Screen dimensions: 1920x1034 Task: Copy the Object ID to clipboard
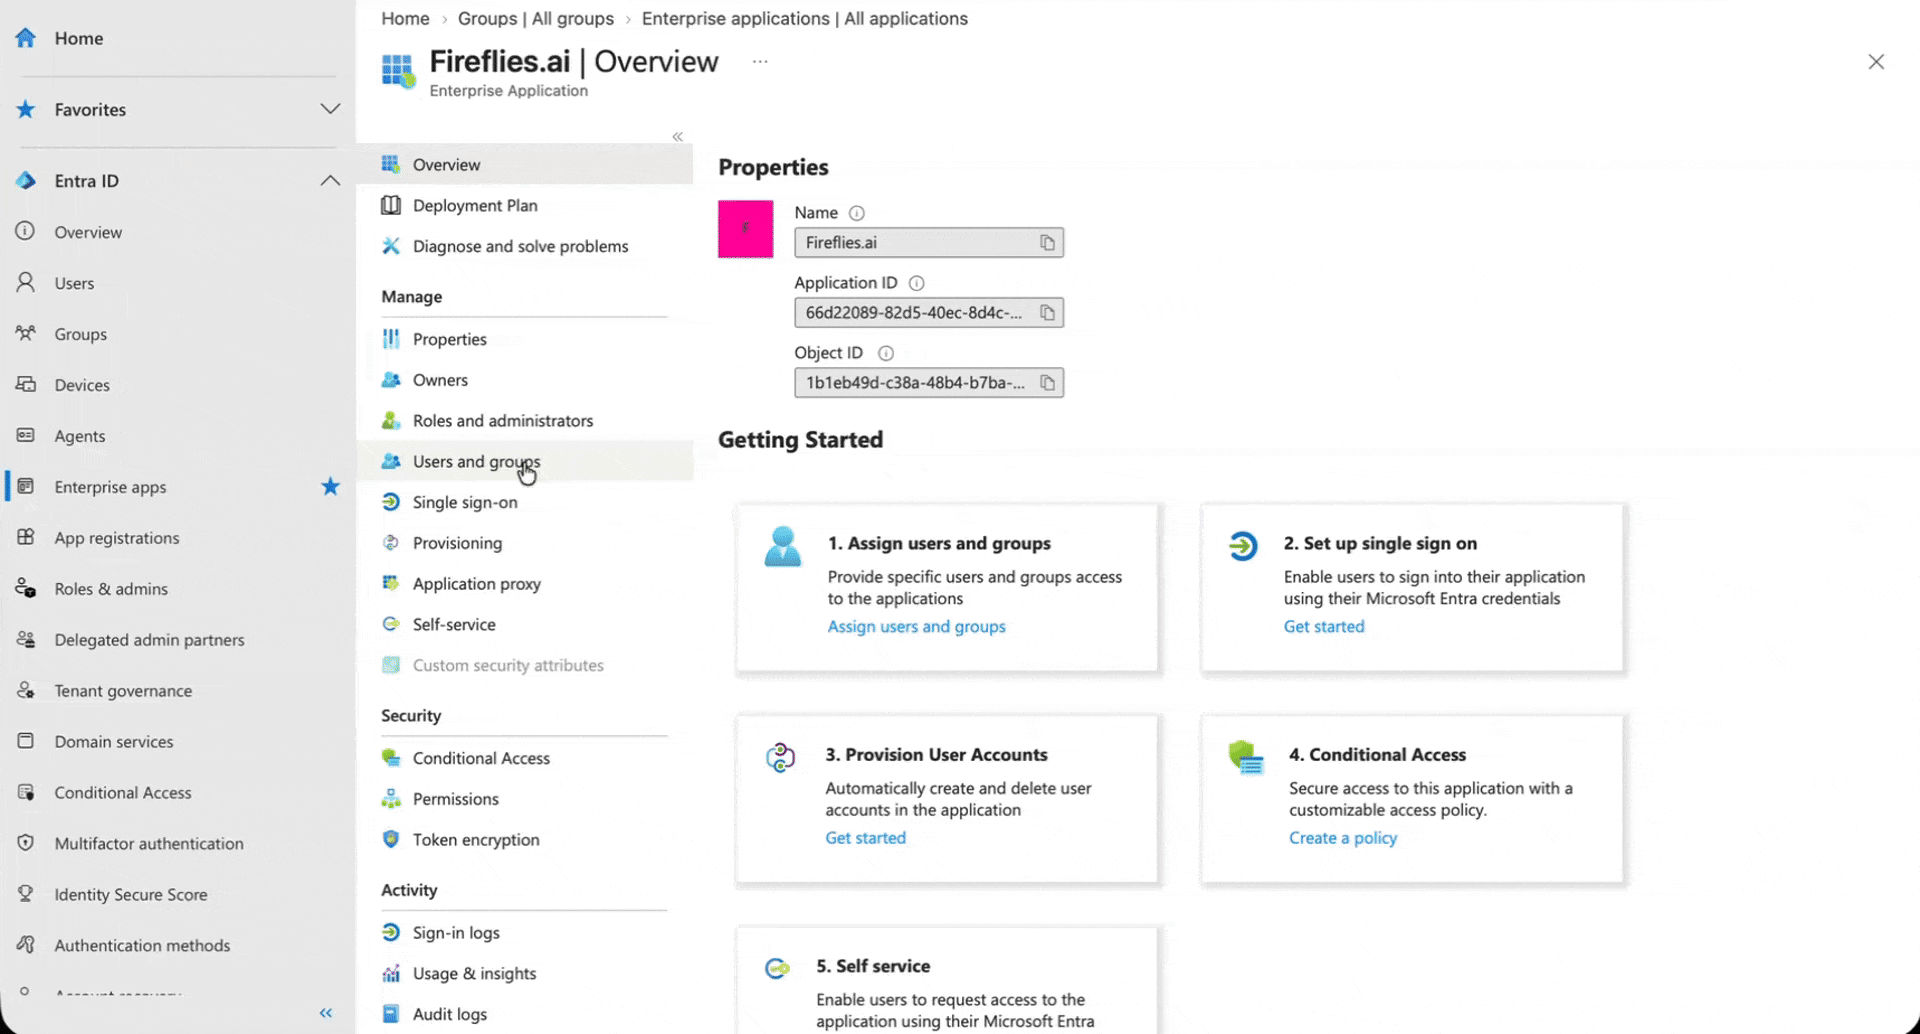[1047, 383]
